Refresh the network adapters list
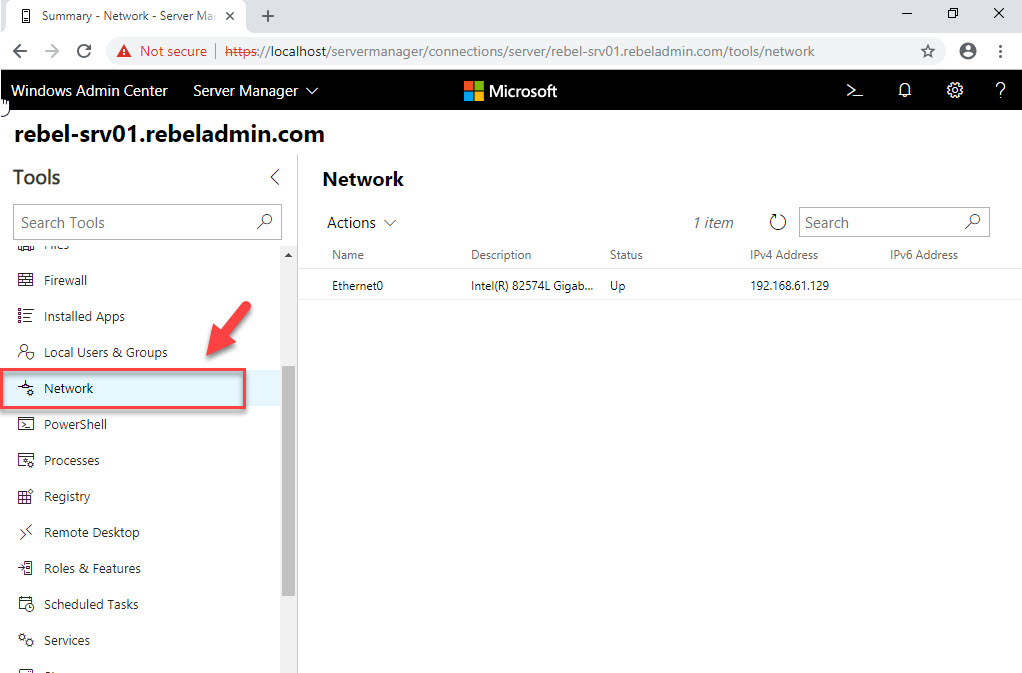 (777, 222)
